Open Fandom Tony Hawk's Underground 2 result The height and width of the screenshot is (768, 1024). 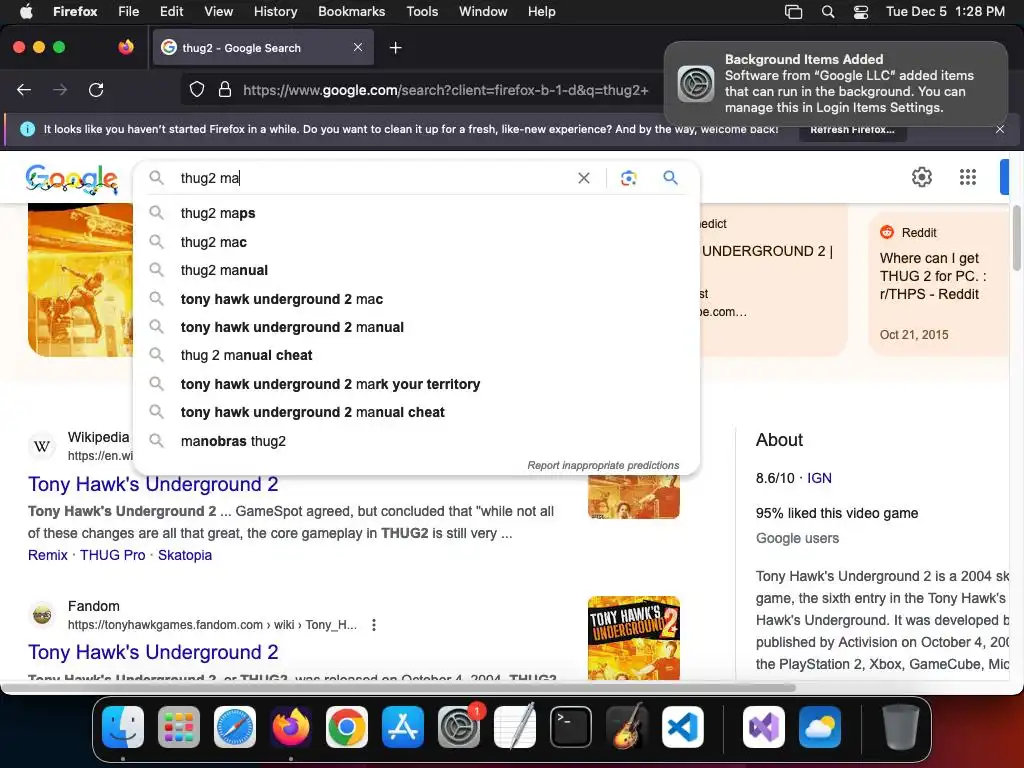[153, 652]
